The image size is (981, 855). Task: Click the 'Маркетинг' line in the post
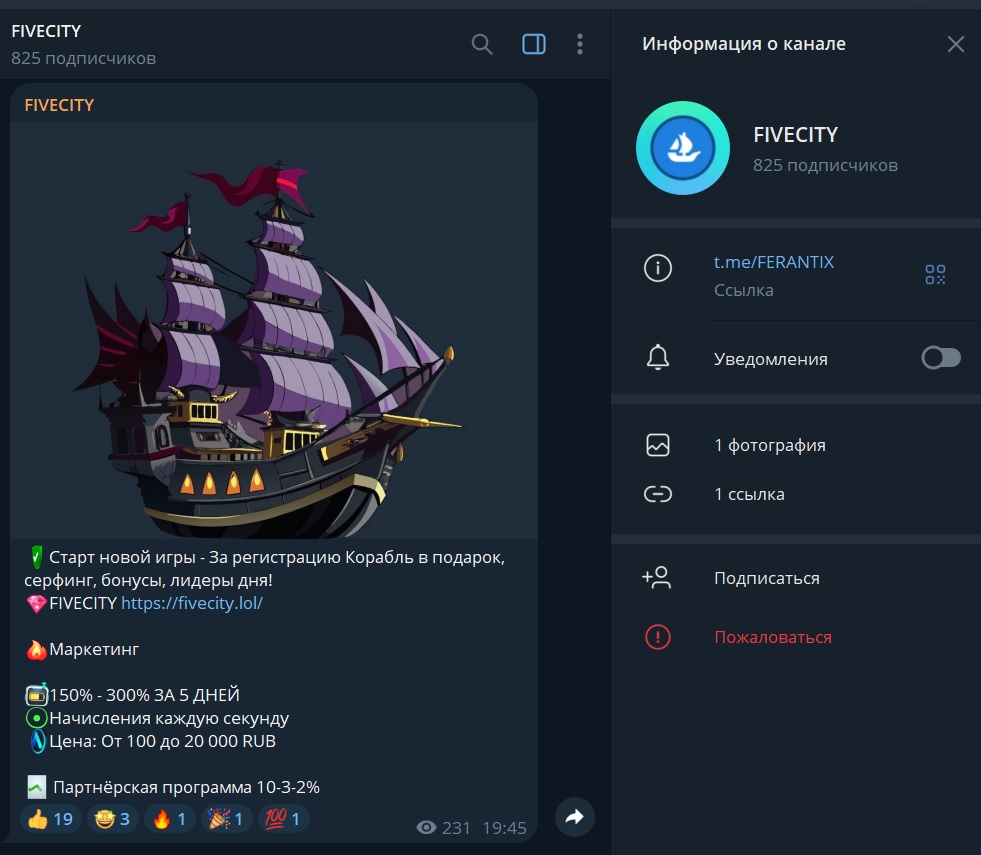pos(94,649)
